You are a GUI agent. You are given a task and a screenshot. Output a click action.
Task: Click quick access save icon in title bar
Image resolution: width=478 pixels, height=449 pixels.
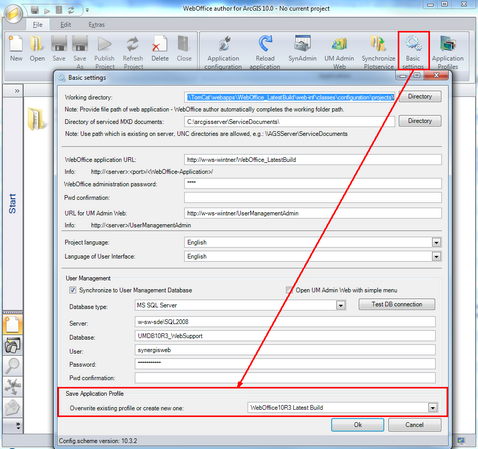tap(34, 10)
